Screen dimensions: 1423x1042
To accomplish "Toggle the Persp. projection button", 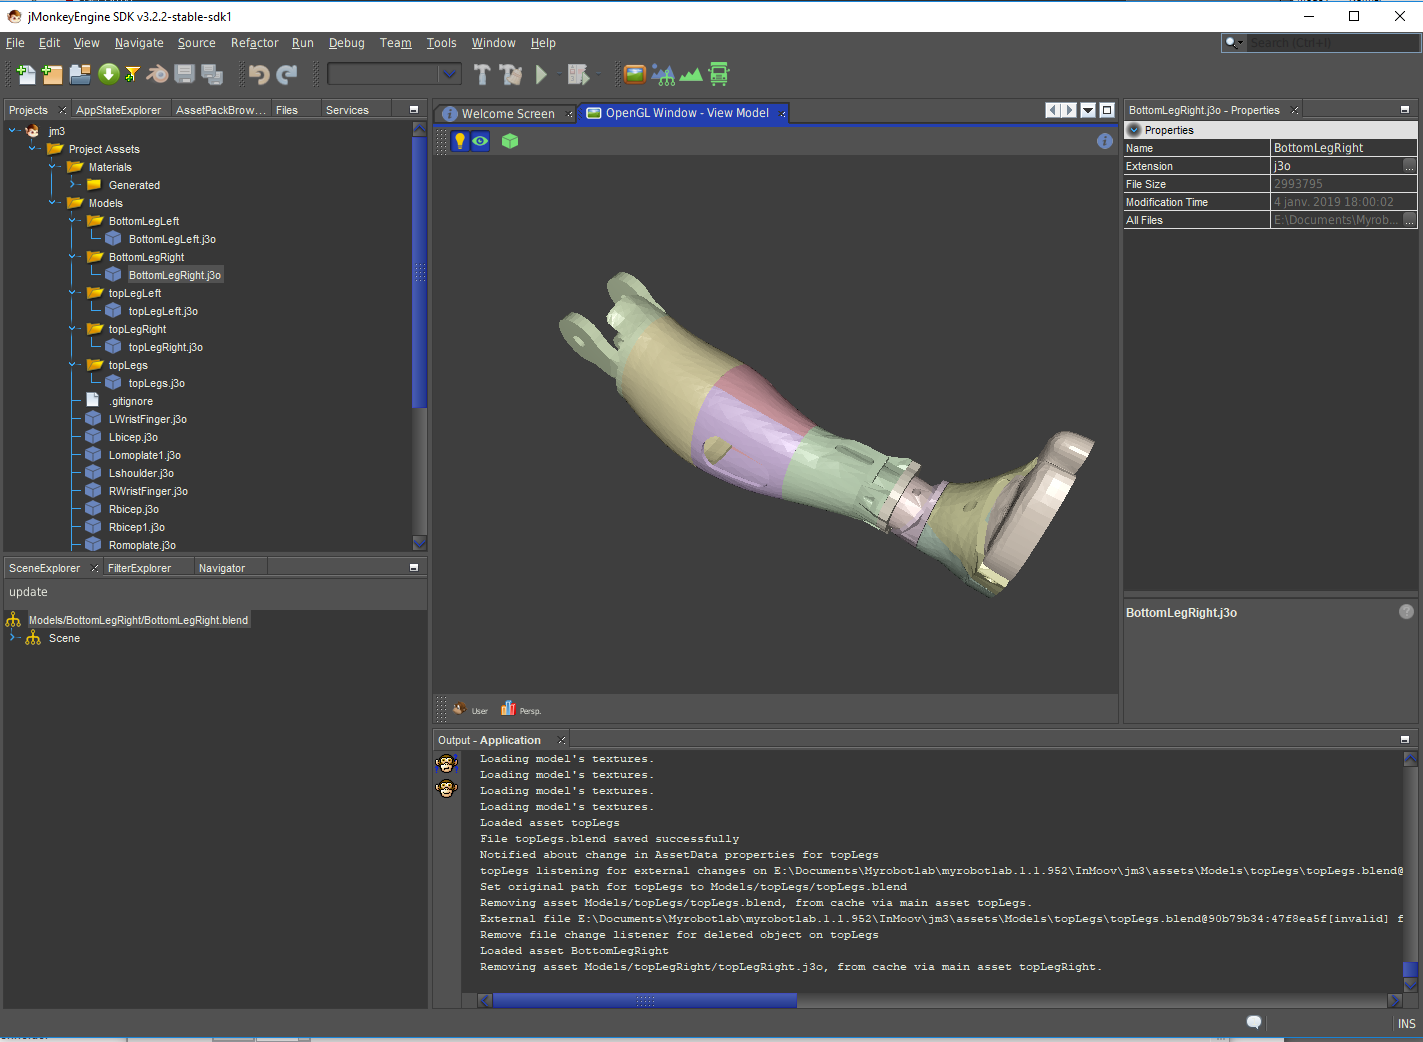I will [520, 709].
